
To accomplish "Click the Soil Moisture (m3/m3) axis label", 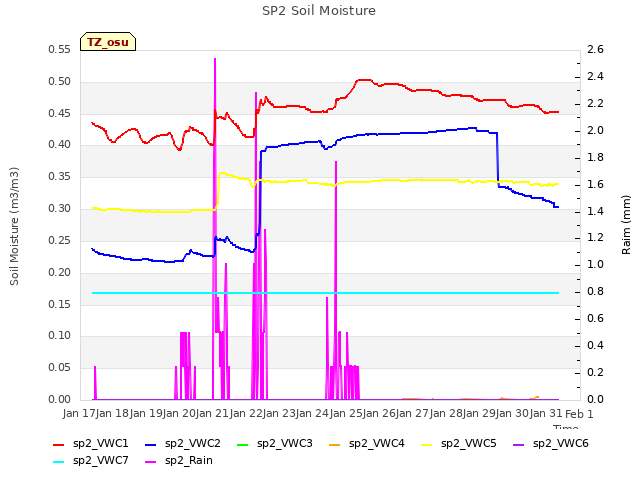I will click(14, 226).
